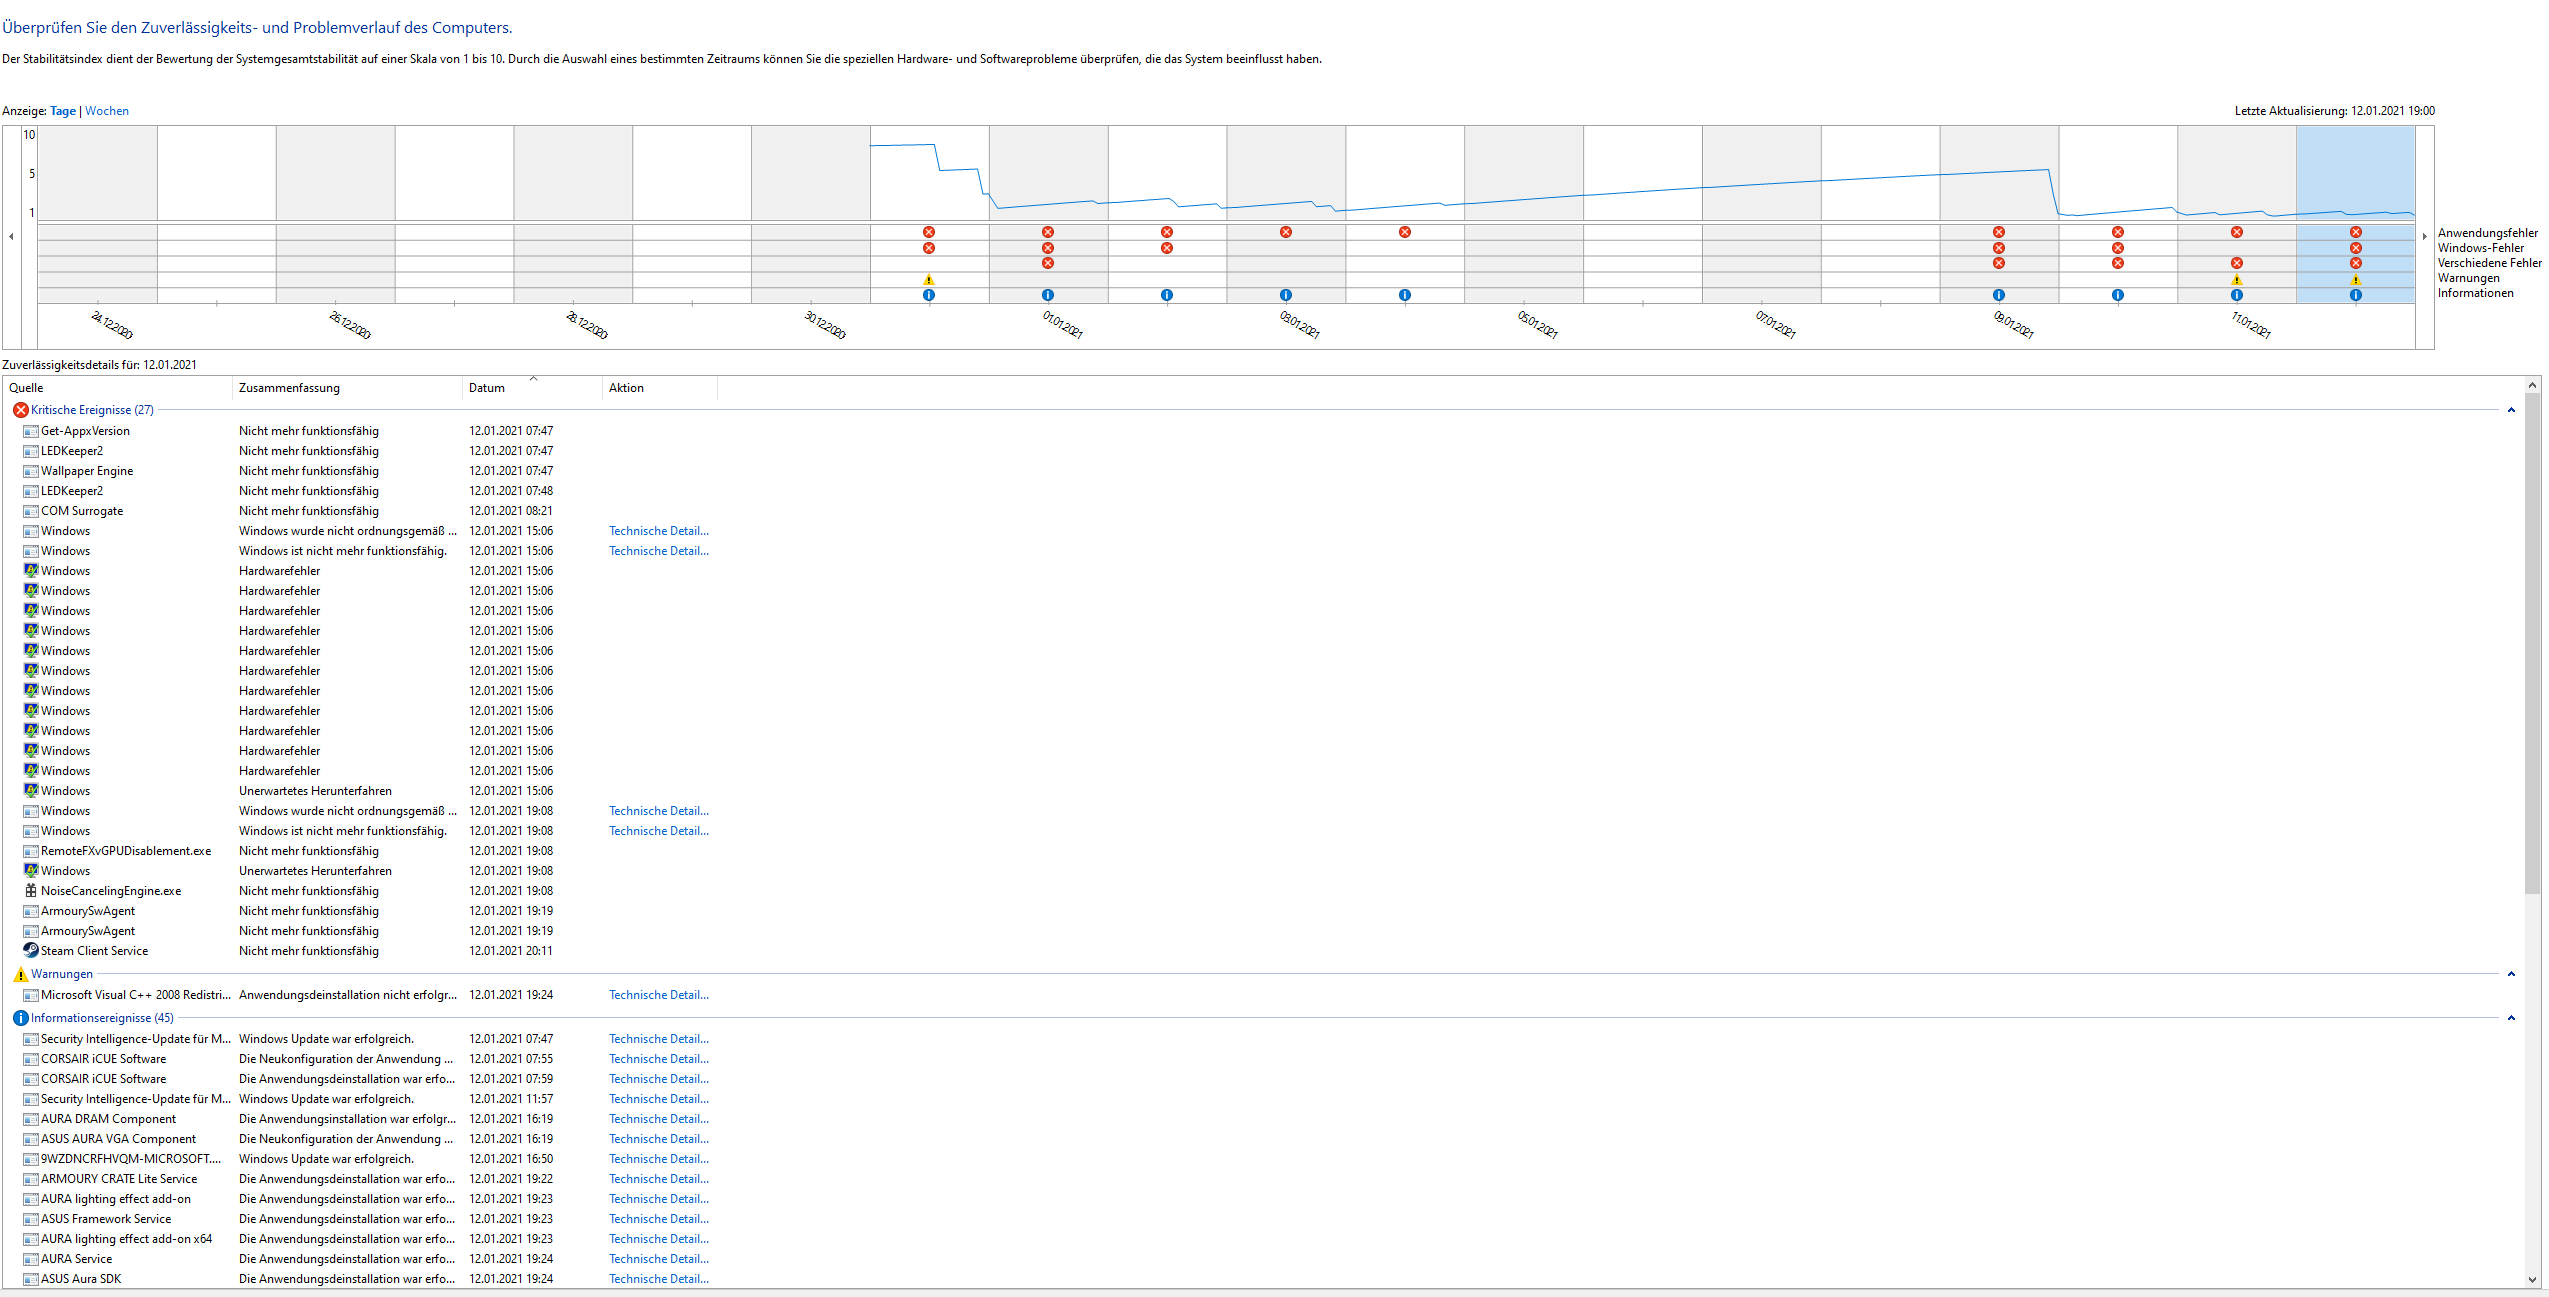2549x1297 pixels.
Task: Collapse the Kritische Ereignisse group
Action: (2511, 410)
